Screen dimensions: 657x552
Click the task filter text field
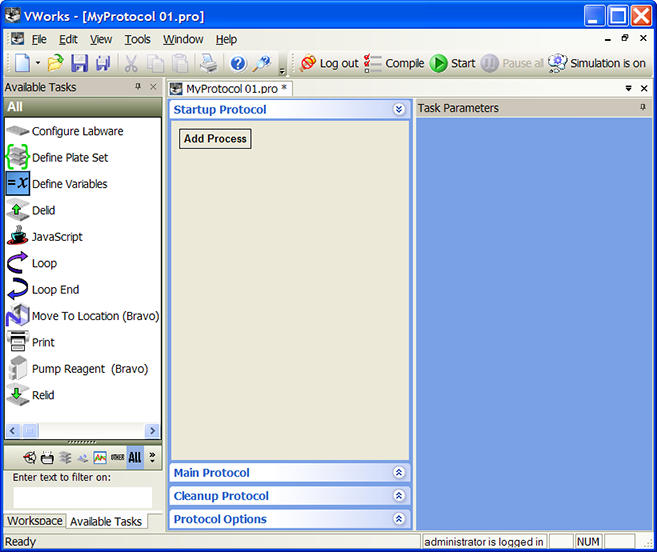click(82, 497)
